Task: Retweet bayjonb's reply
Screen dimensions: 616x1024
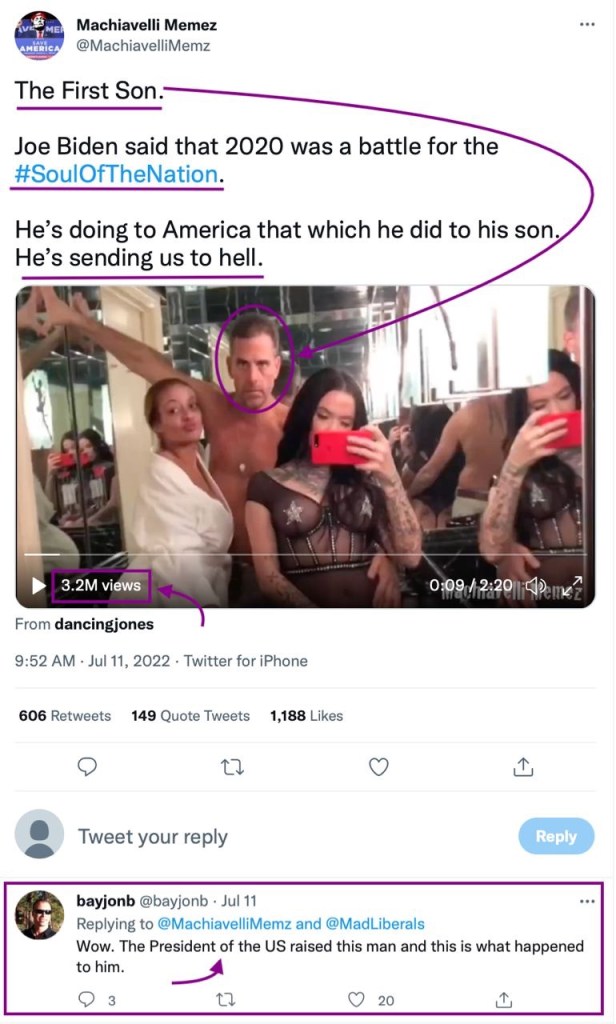Action: 225,999
